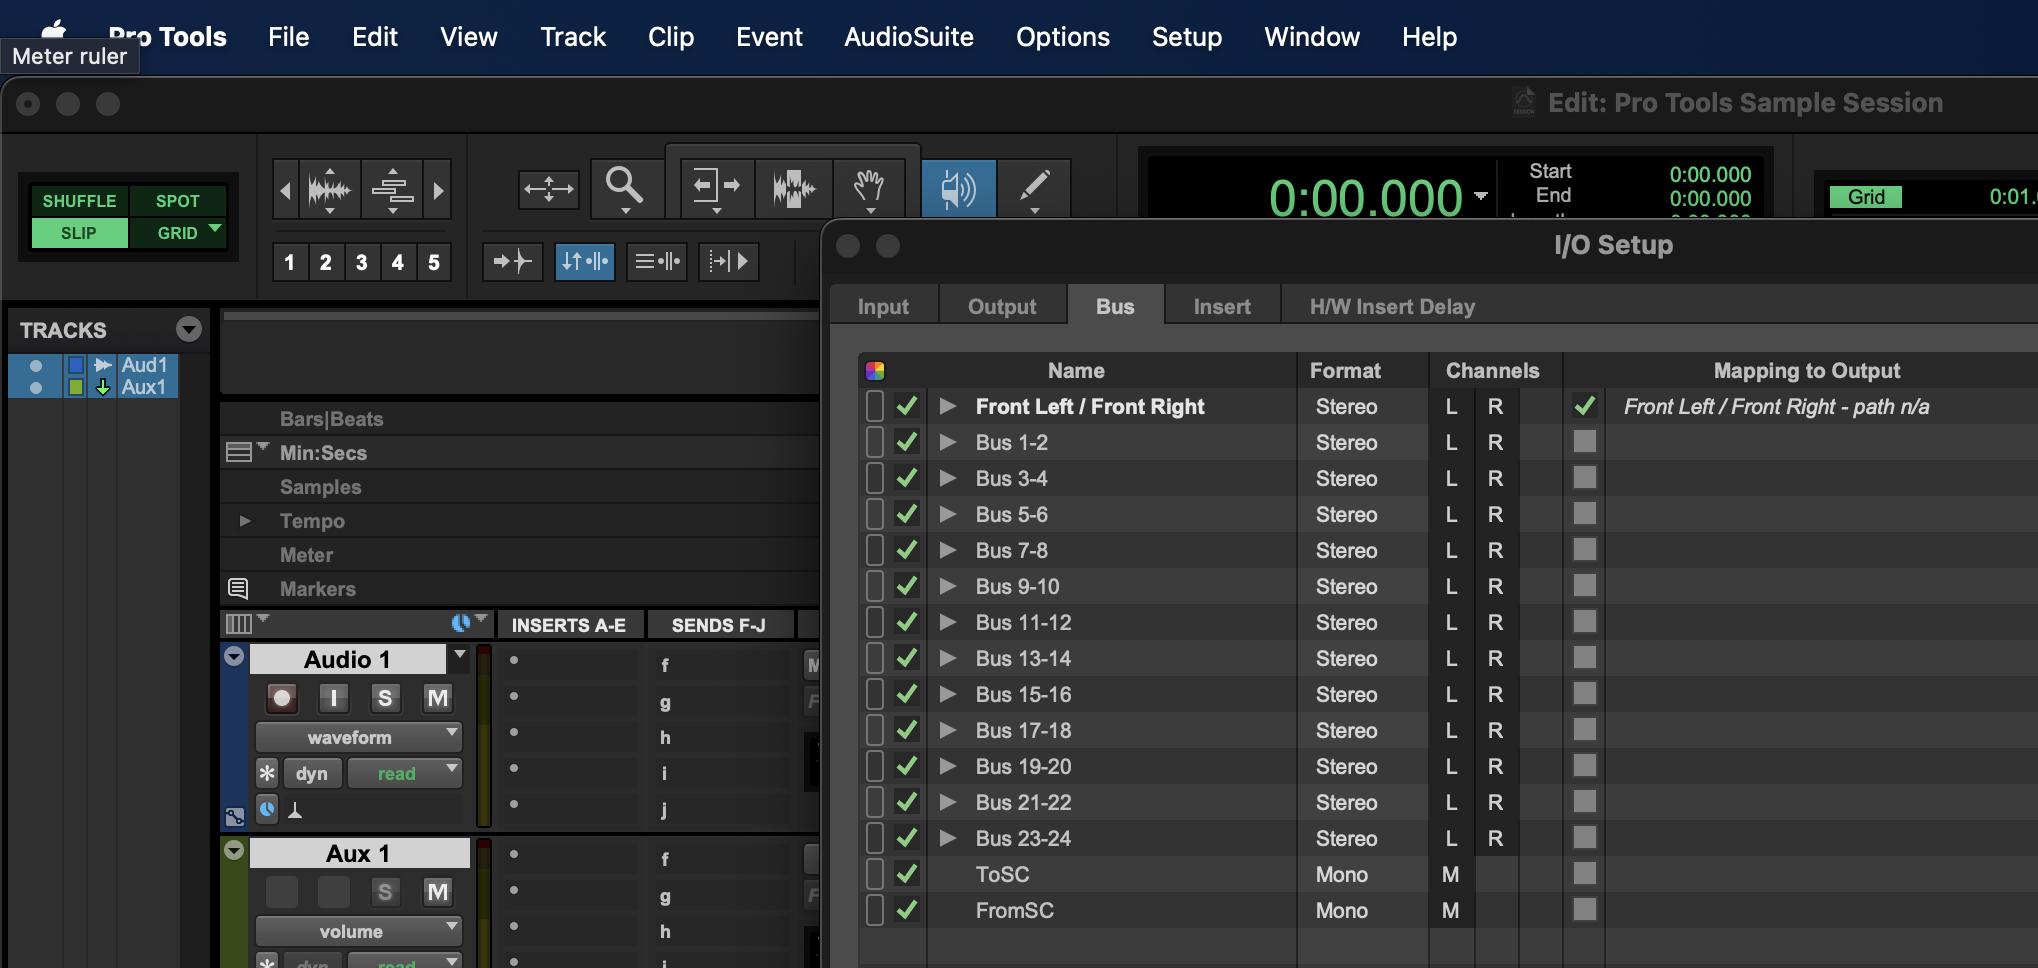Select the Grabber hand tool
Image resolution: width=2038 pixels, height=968 pixels.
(x=868, y=186)
